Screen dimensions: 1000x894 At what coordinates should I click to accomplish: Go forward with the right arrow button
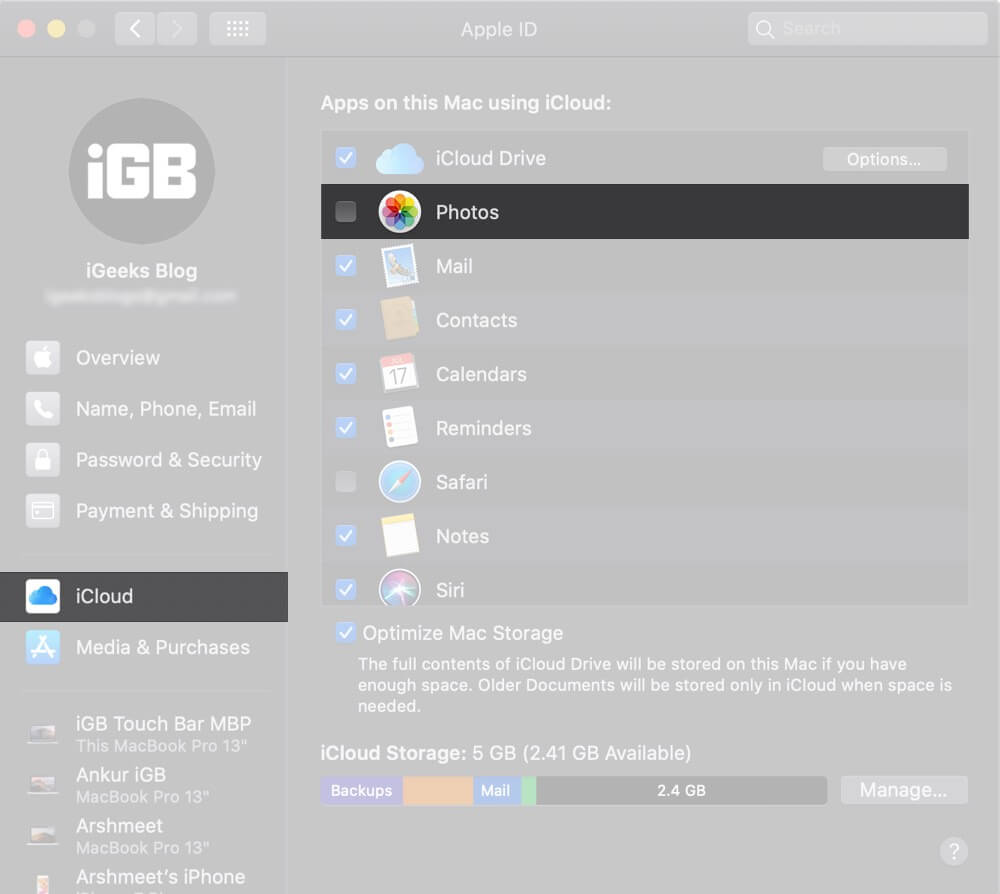point(177,29)
